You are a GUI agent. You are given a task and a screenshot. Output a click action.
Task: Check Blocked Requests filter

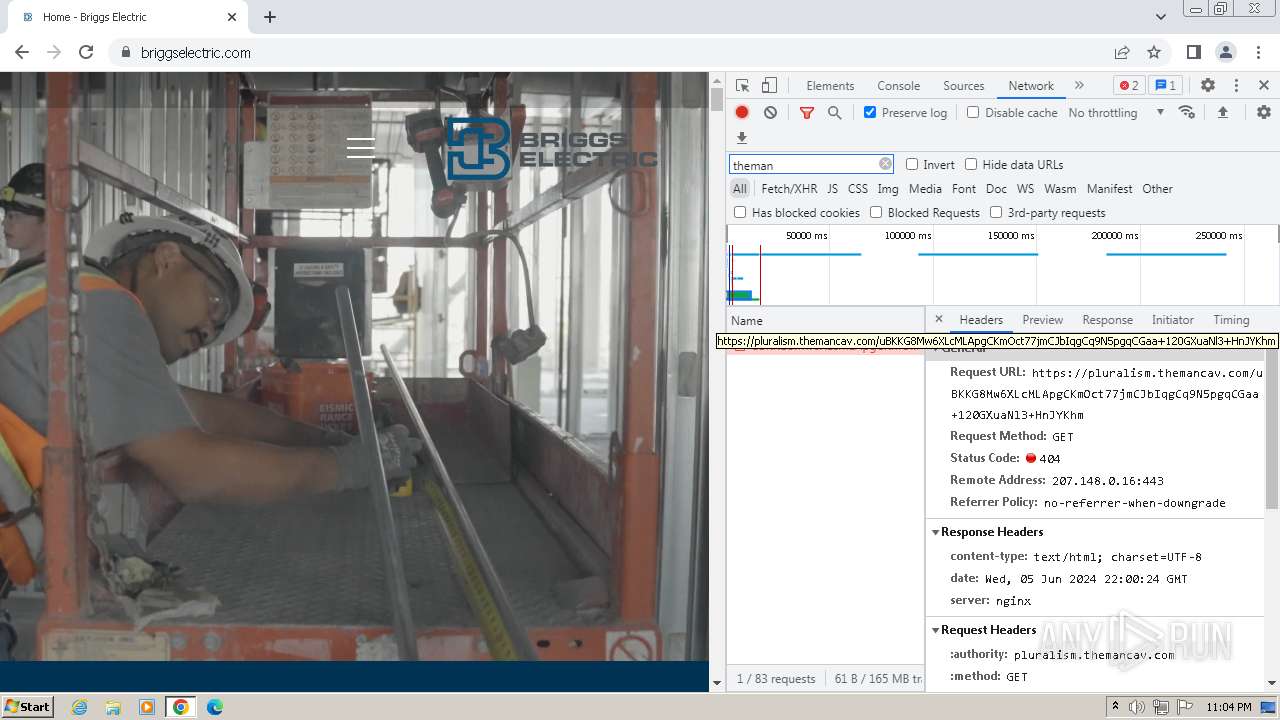tap(876, 212)
